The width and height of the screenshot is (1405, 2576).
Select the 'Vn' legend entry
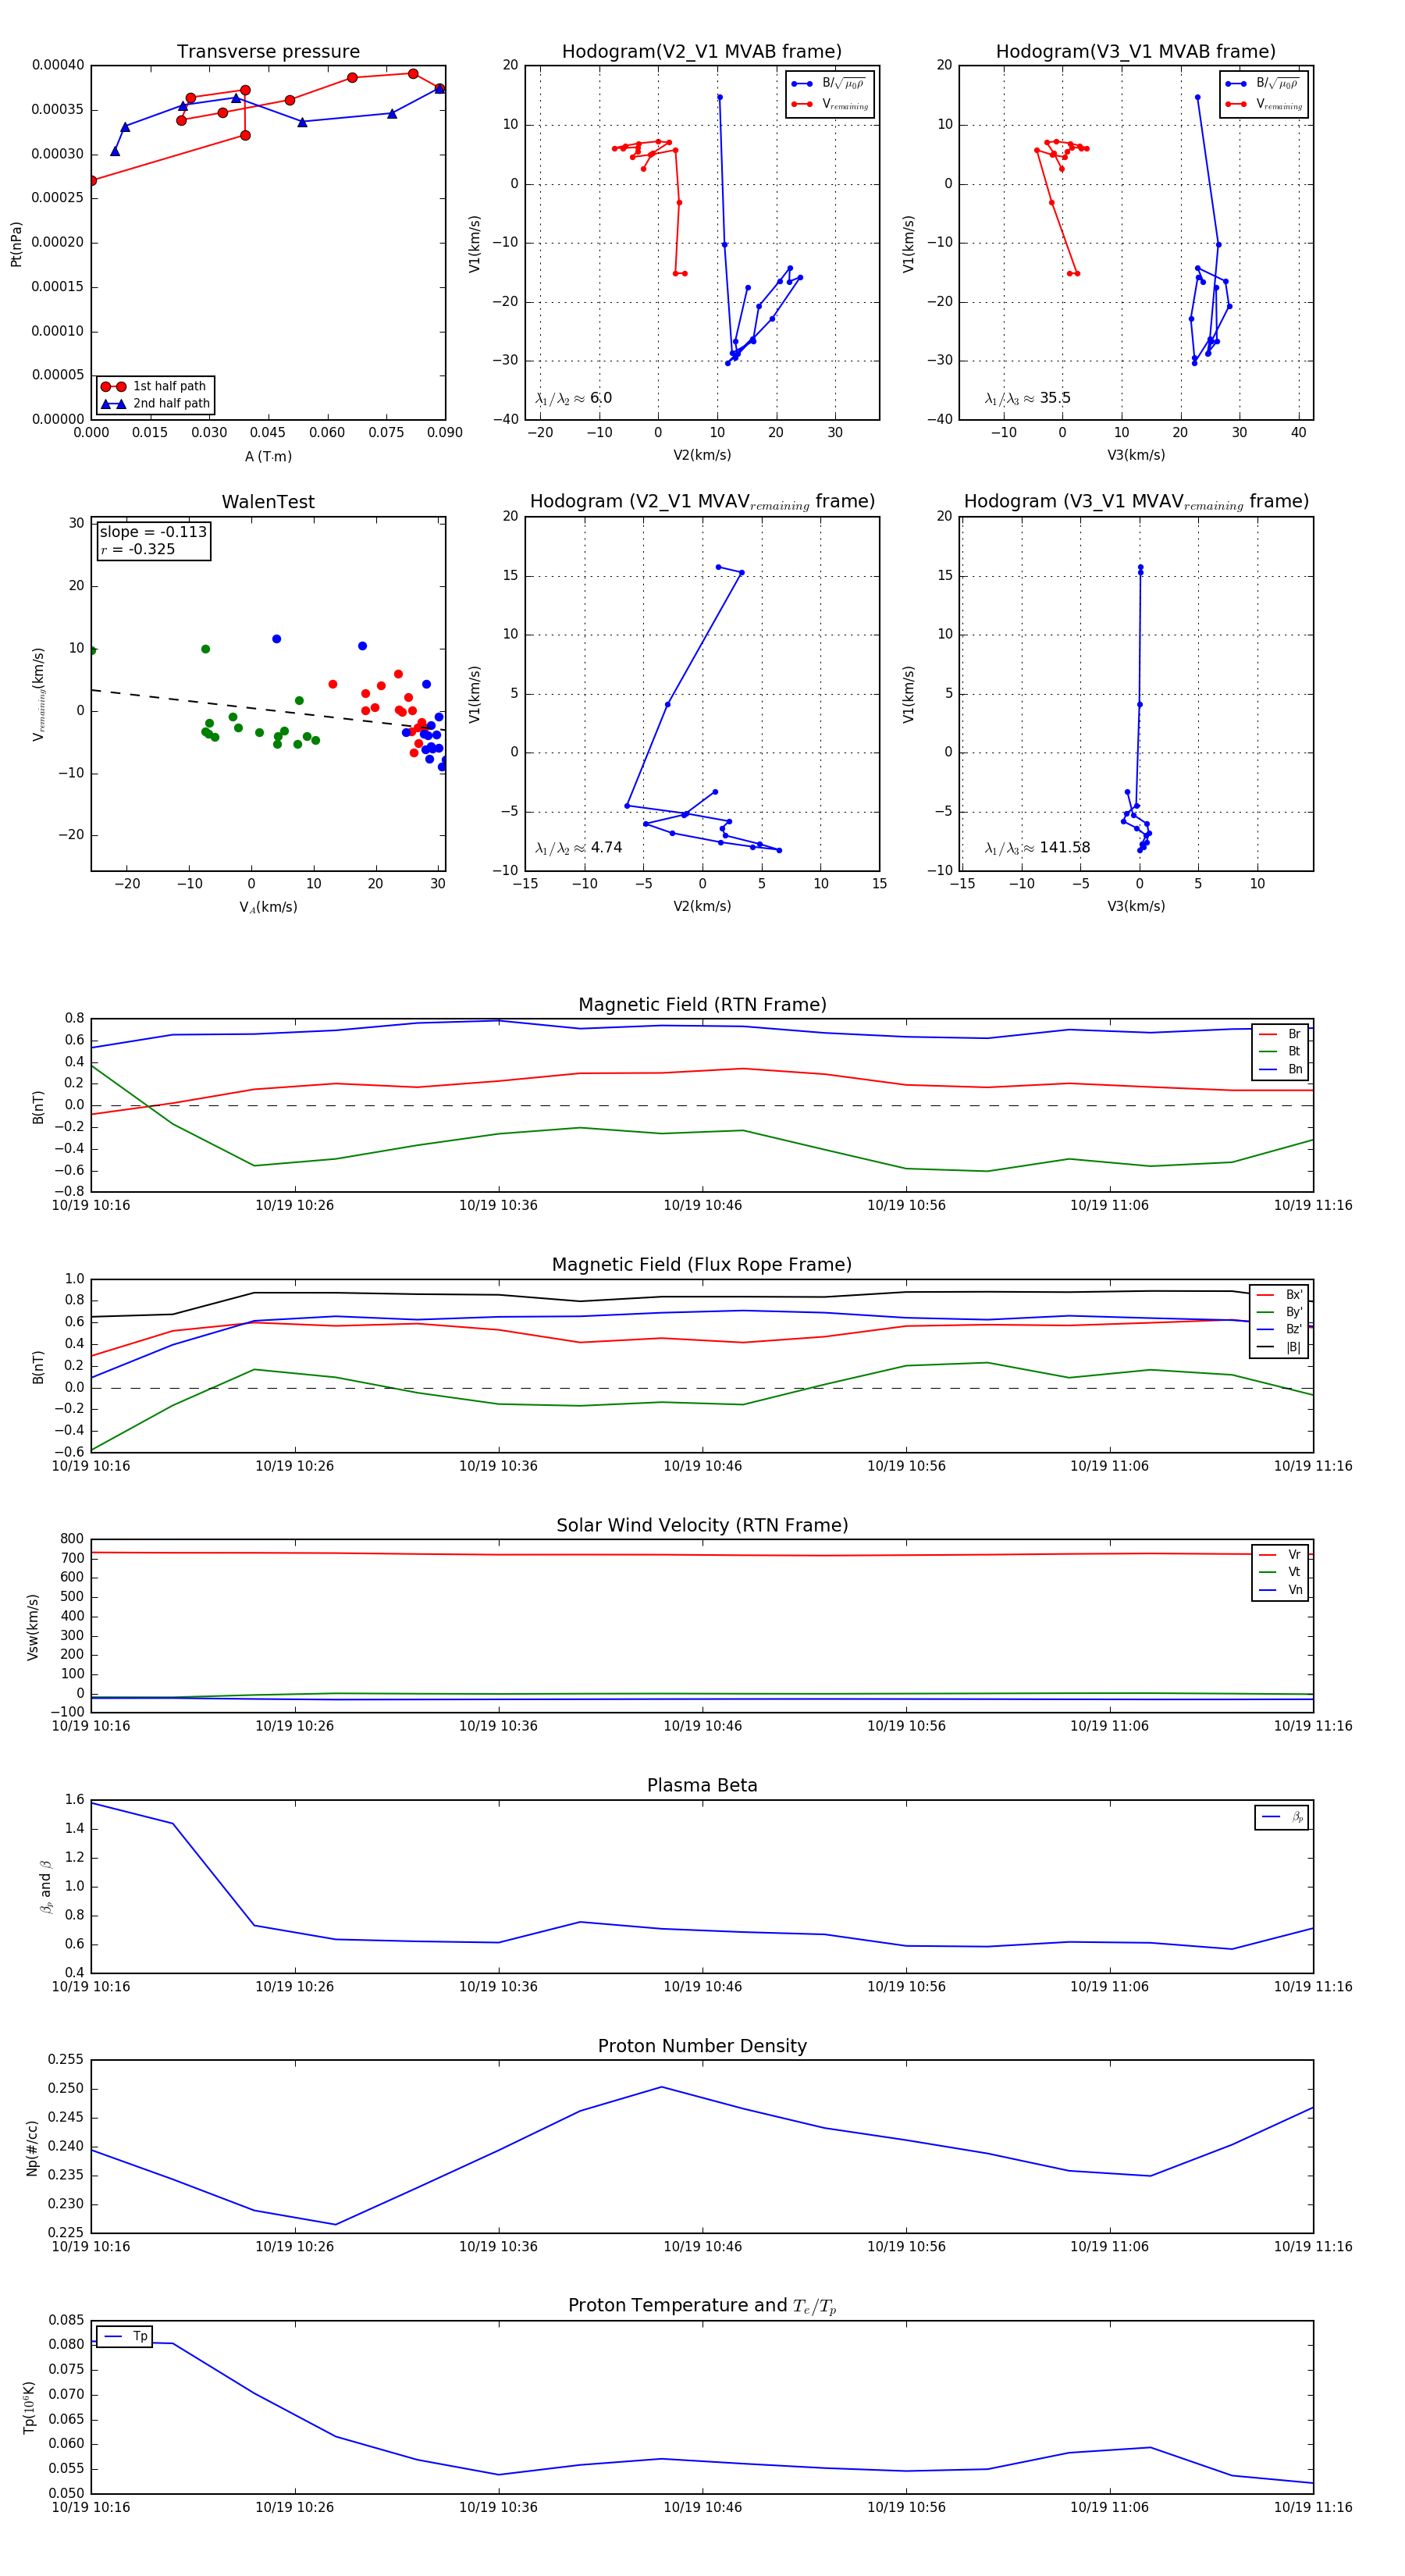pyautogui.click(x=1281, y=1590)
